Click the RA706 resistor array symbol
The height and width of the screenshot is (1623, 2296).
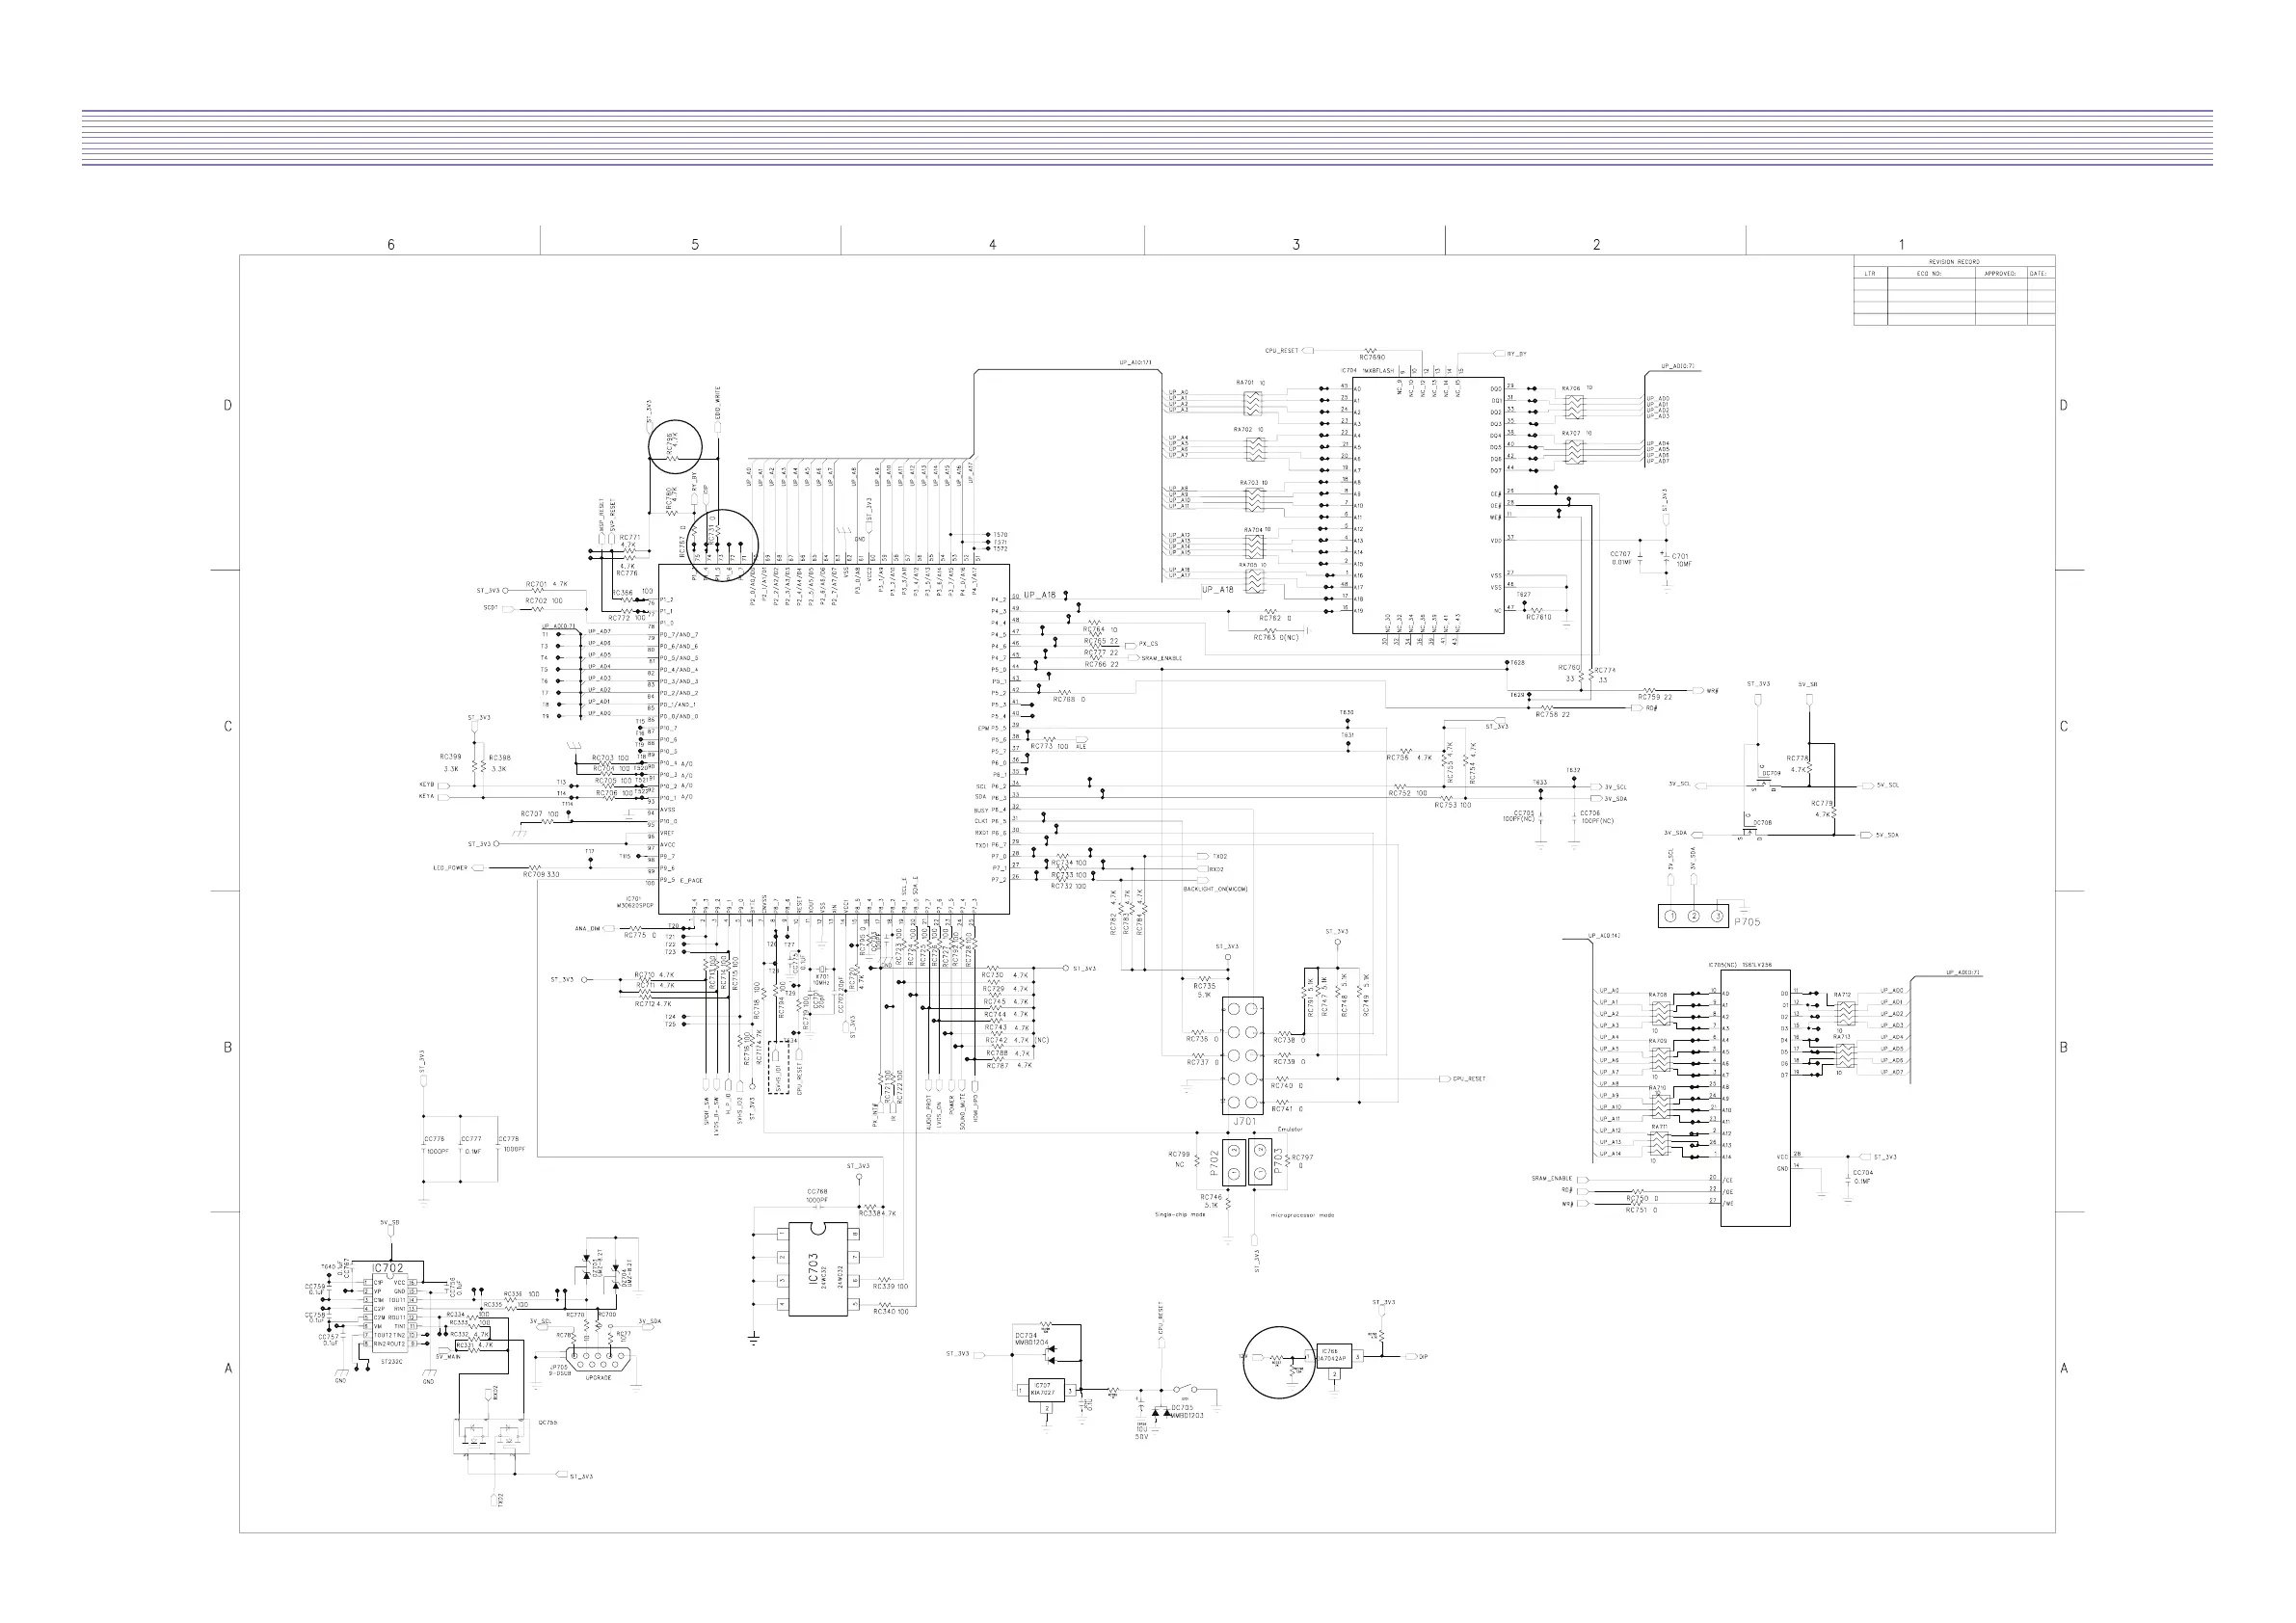pyautogui.click(x=1573, y=407)
